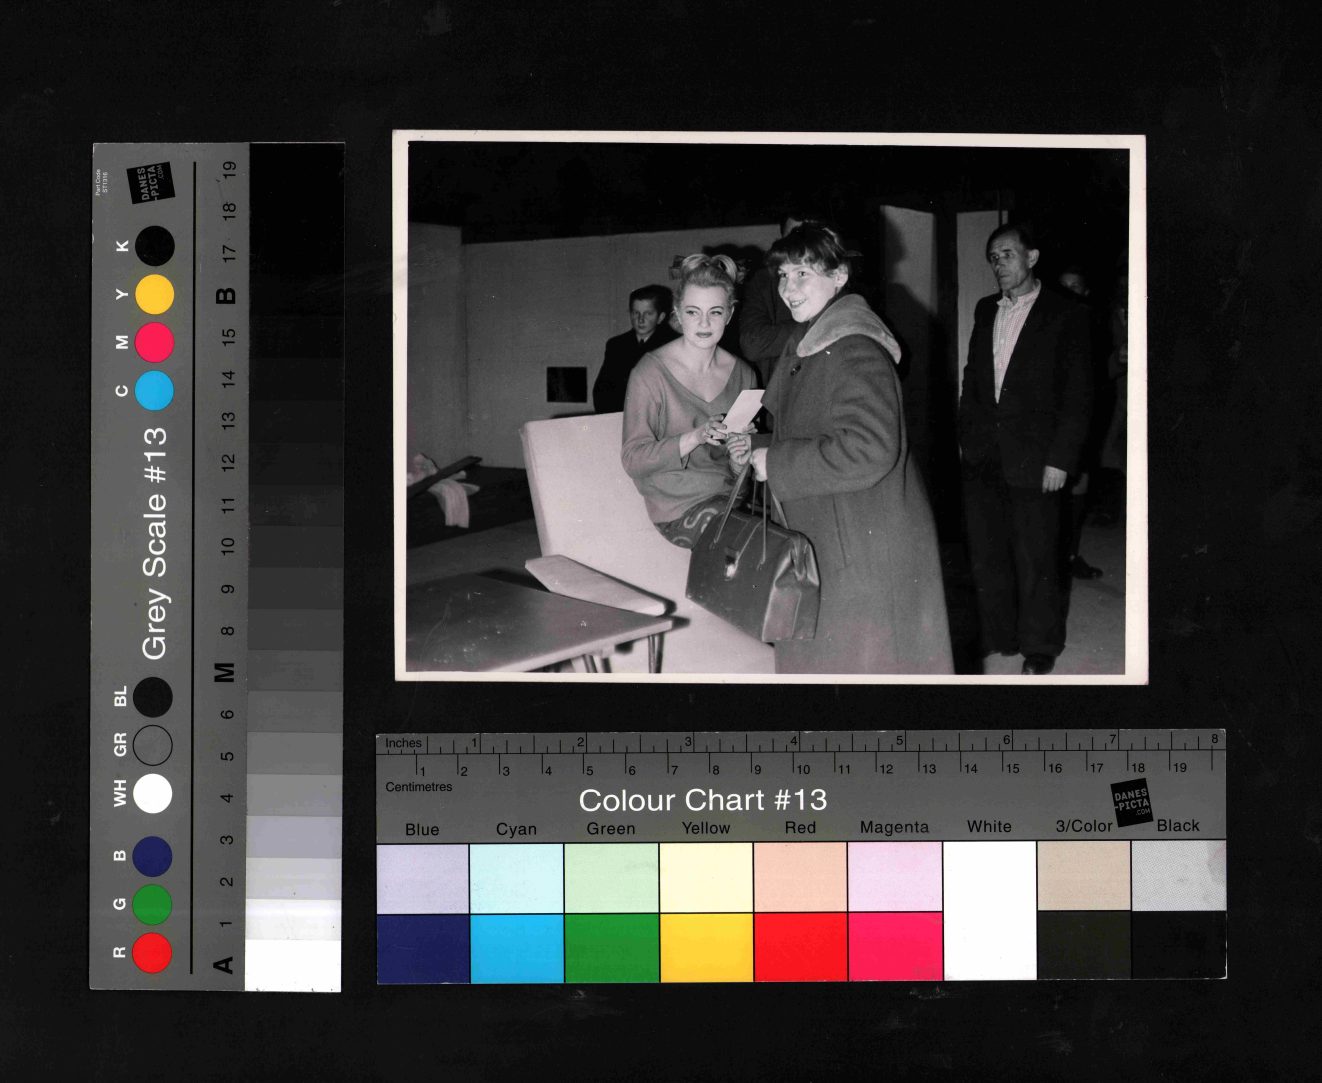
Task: Pick the bright cyan swatch under Cyan
Action: tap(517, 947)
